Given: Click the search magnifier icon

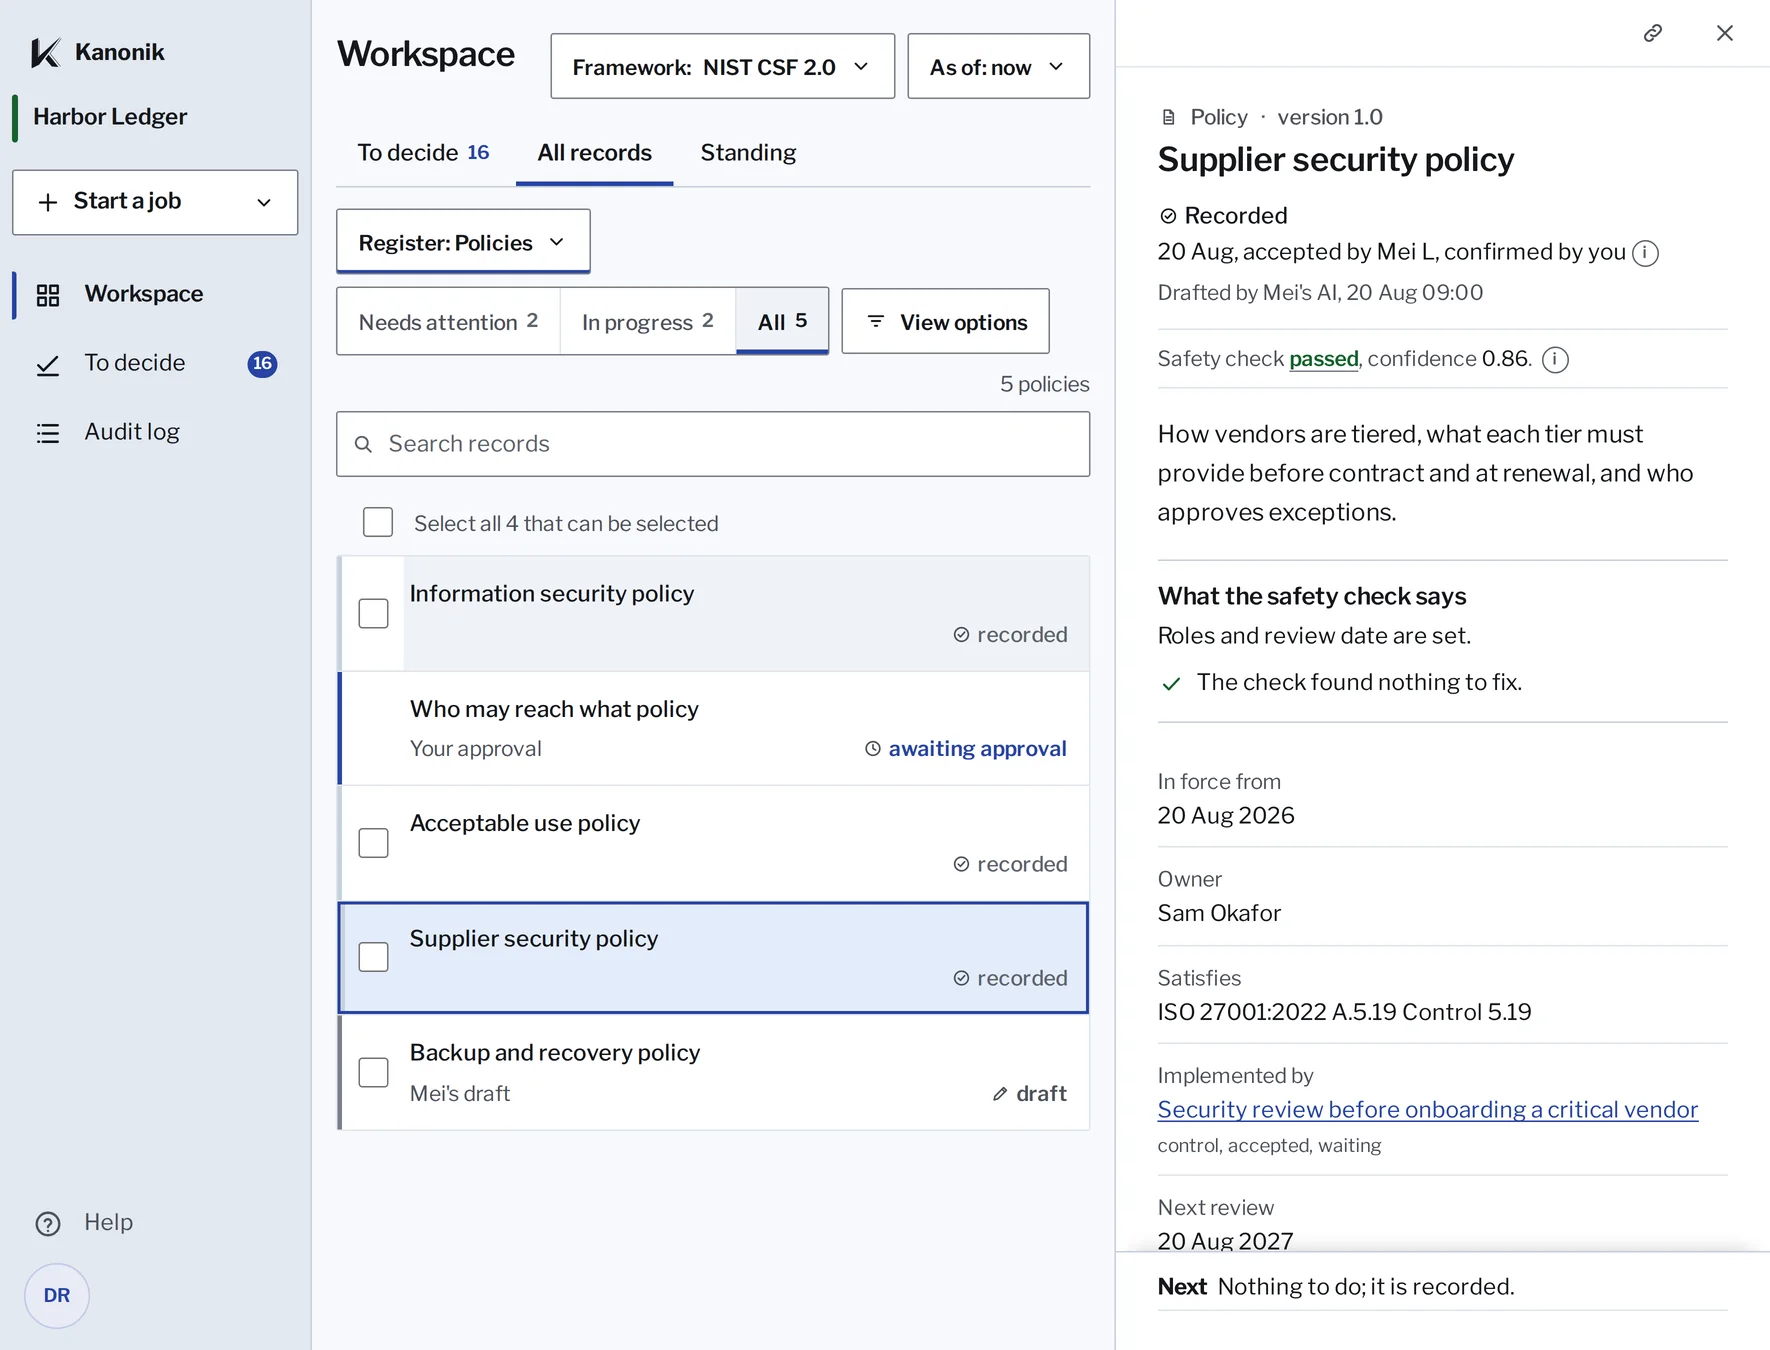Looking at the screenshot, I should [x=364, y=444].
